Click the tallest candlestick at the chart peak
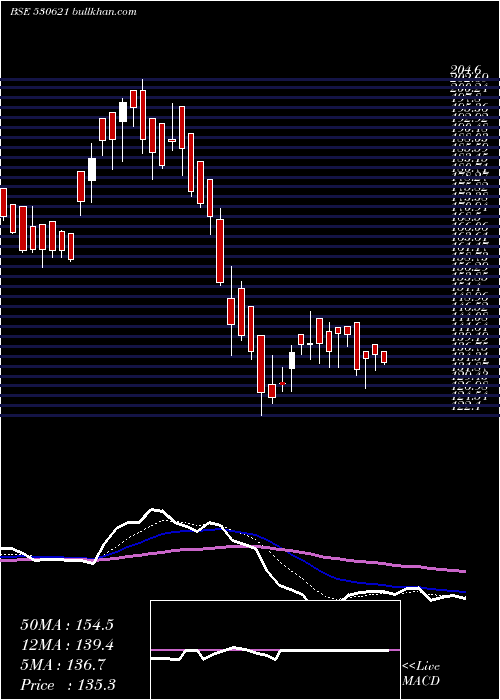 (x=143, y=116)
